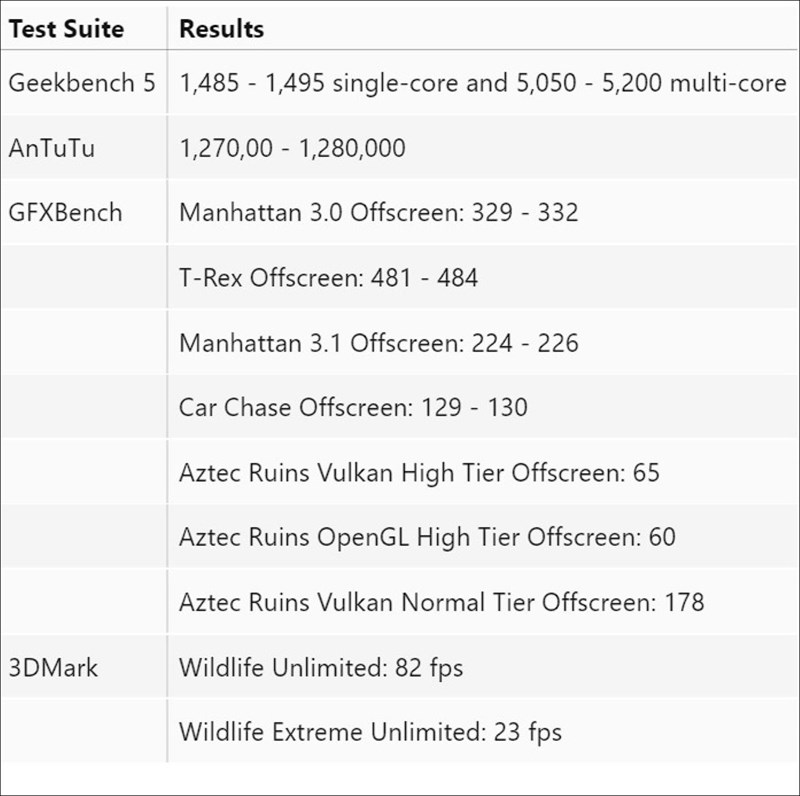Select the 3DMark test suite cell
The width and height of the screenshot is (800, 796).
click(53, 667)
